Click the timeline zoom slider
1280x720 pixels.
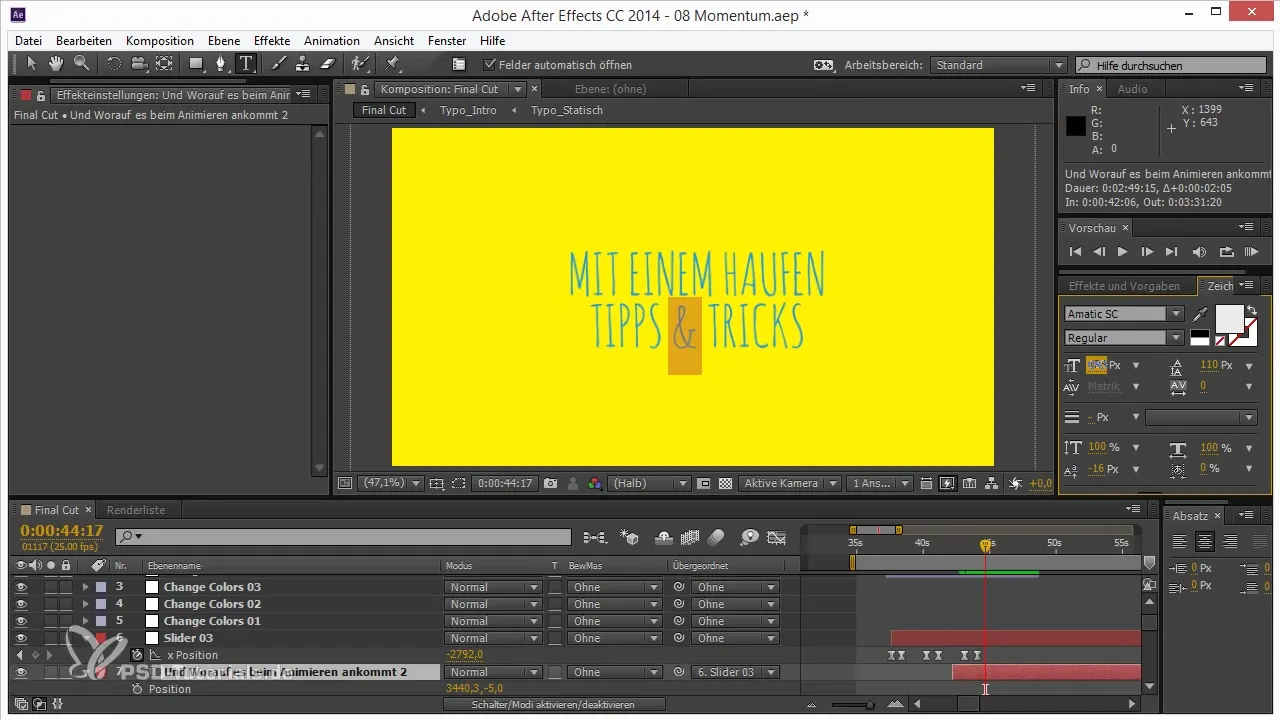coord(851,705)
